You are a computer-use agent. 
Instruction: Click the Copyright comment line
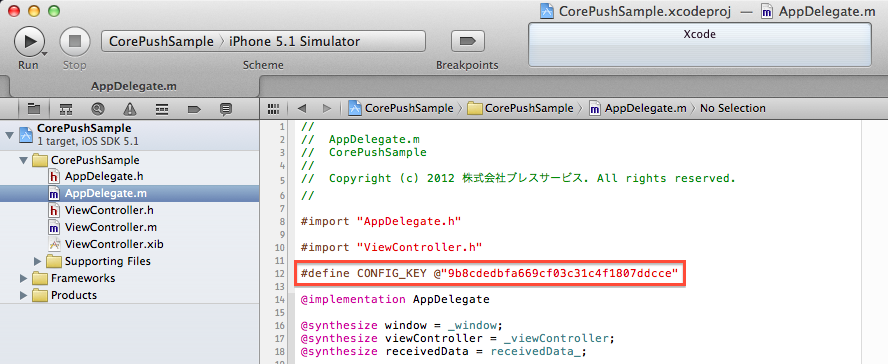pos(518,179)
